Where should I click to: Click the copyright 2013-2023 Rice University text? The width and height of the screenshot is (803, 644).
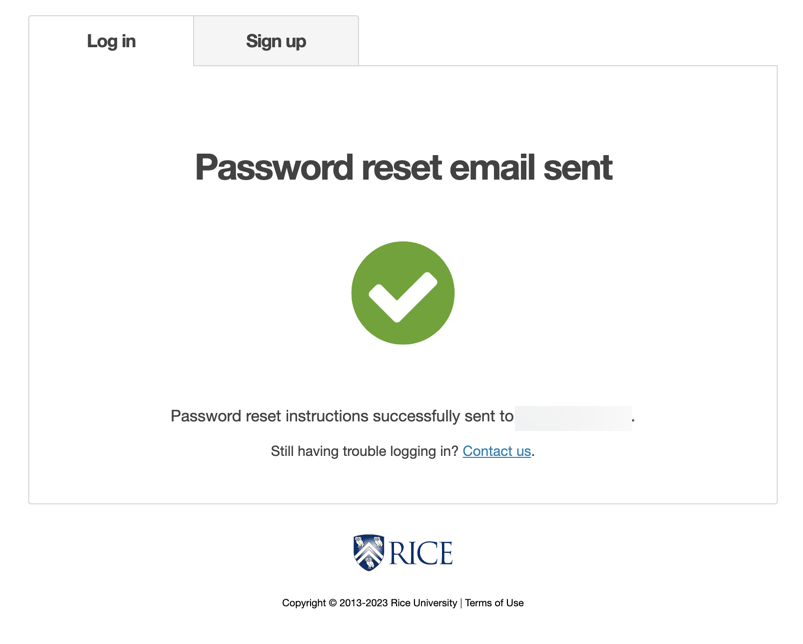pyautogui.click(x=367, y=602)
